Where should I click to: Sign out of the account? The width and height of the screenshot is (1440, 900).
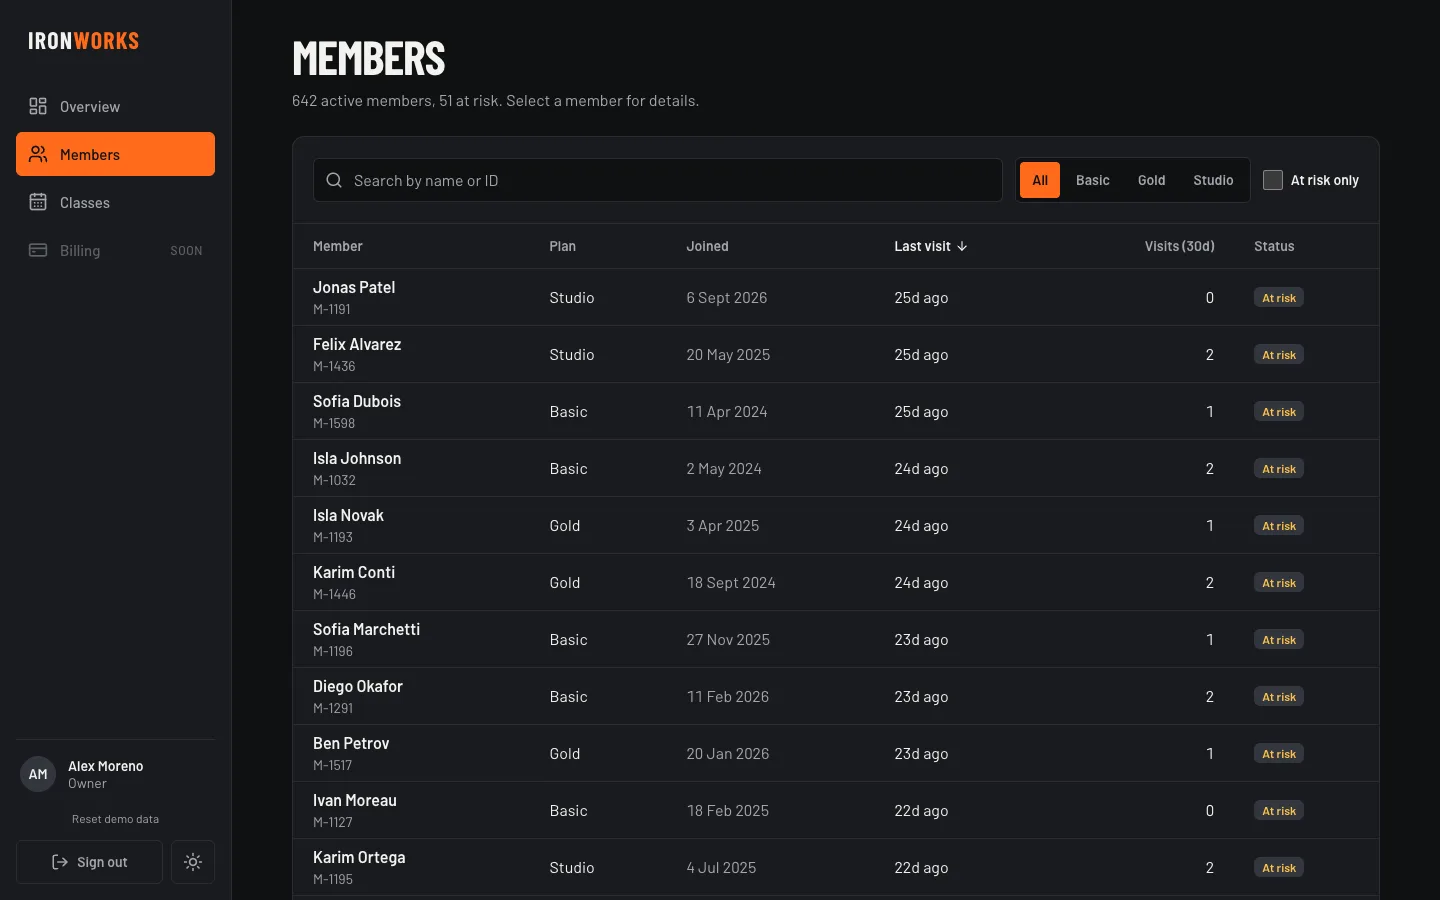[x=89, y=862]
